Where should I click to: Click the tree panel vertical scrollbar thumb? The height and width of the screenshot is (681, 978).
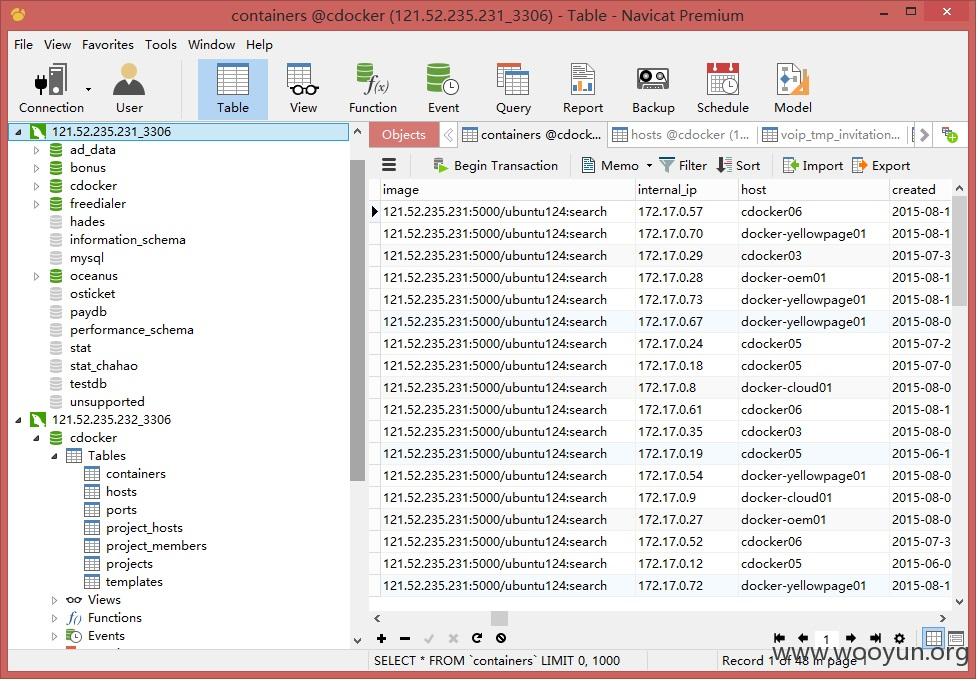click(x=357, y=321)
